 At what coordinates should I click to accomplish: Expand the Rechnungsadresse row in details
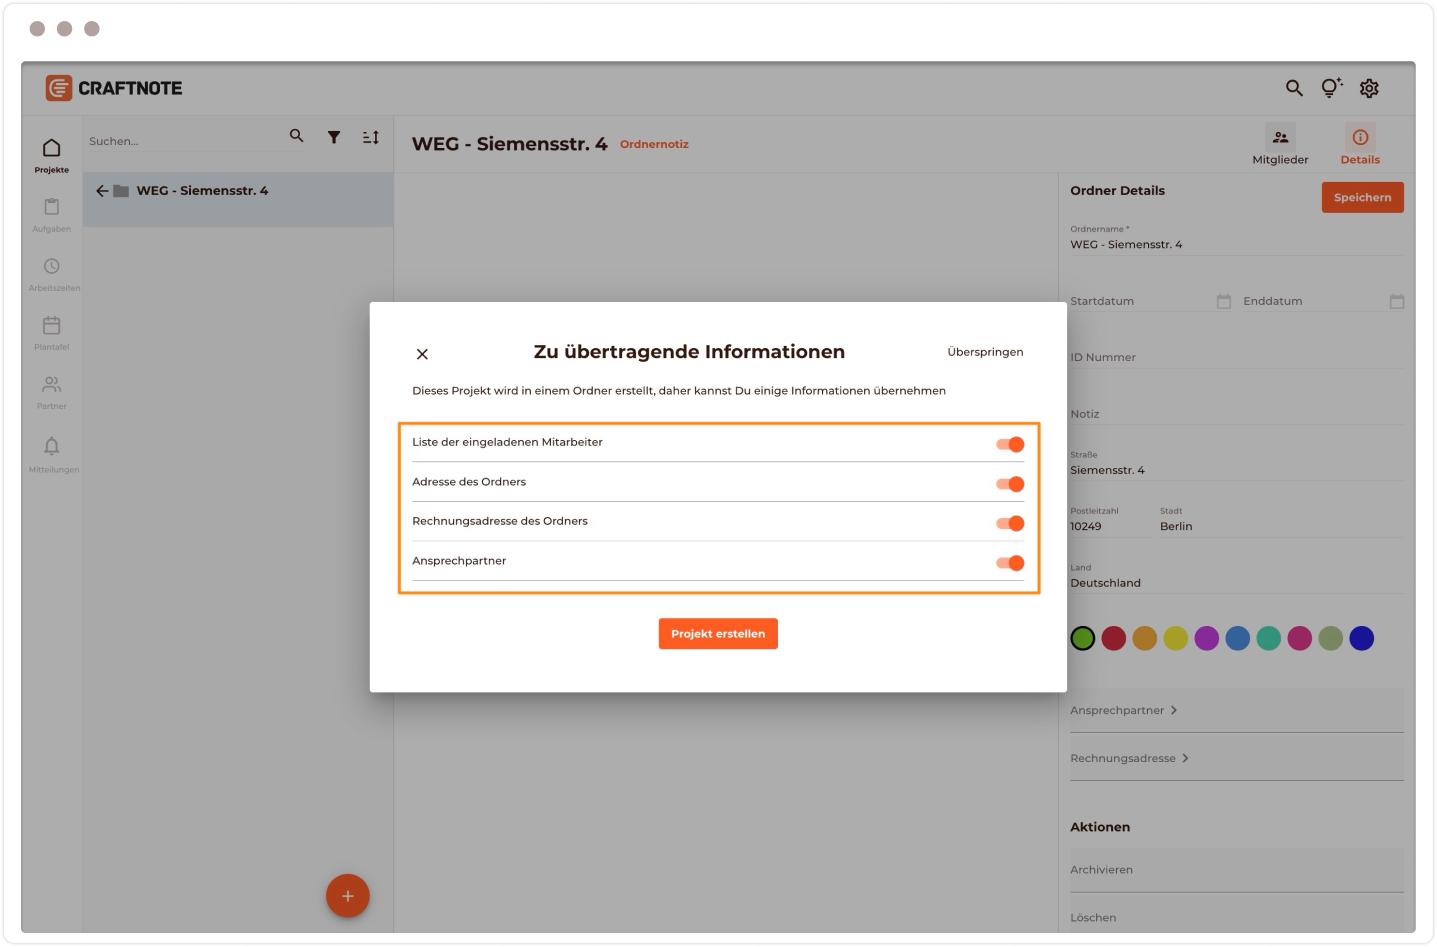[x=1130, y=758]
